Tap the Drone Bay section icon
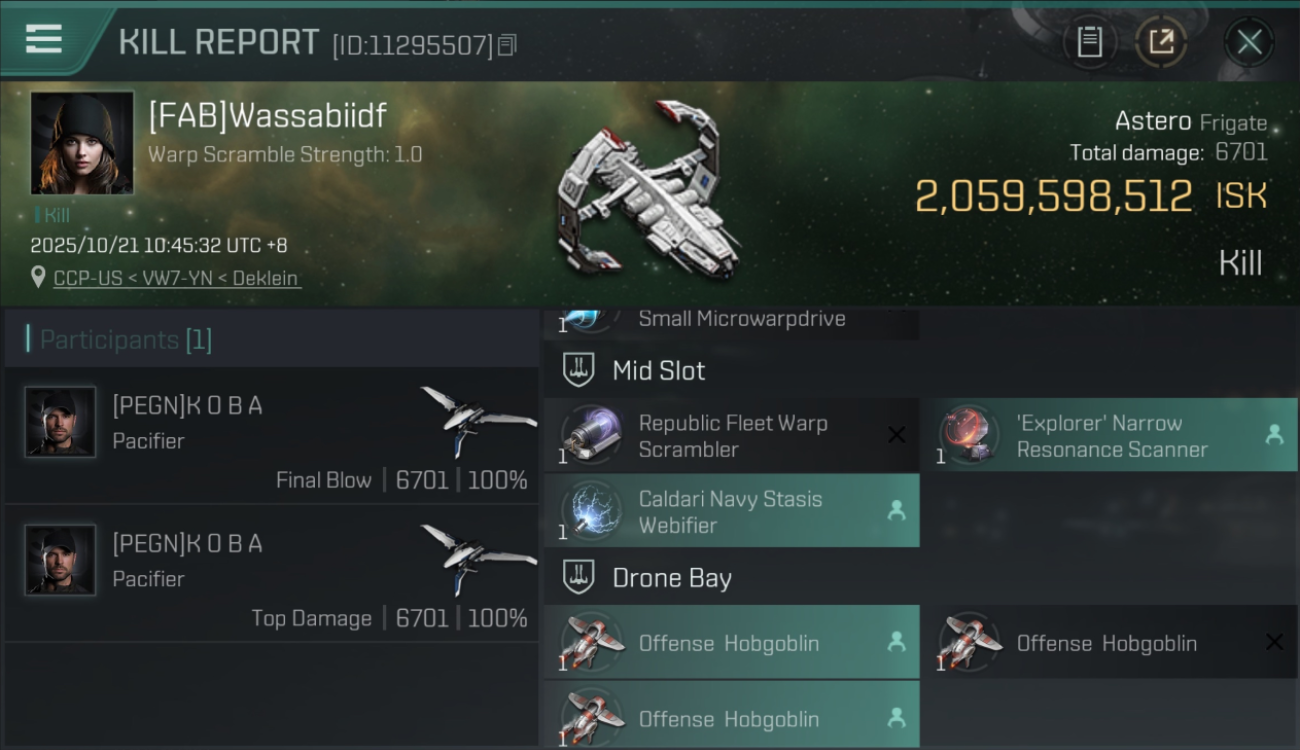 [x=578, y=577]
